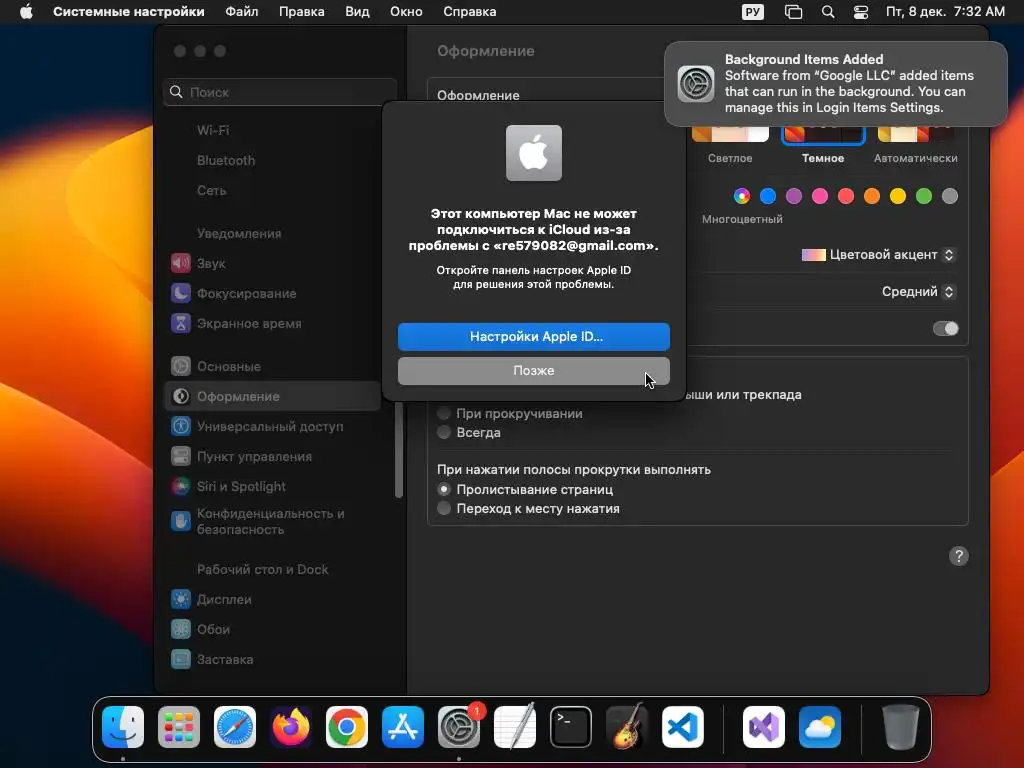Choose the blue accent color

(x=768, y=196)
